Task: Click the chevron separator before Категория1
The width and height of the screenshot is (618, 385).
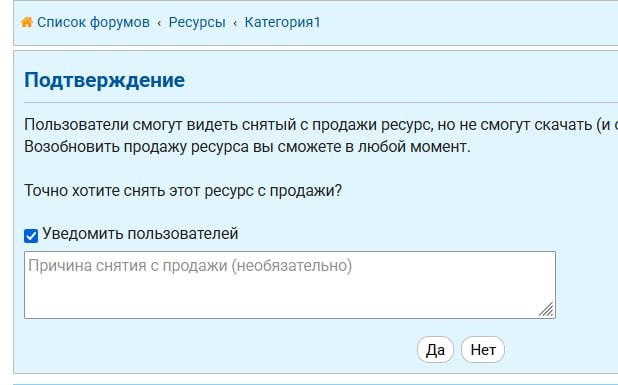Action: tap(235, 23)
